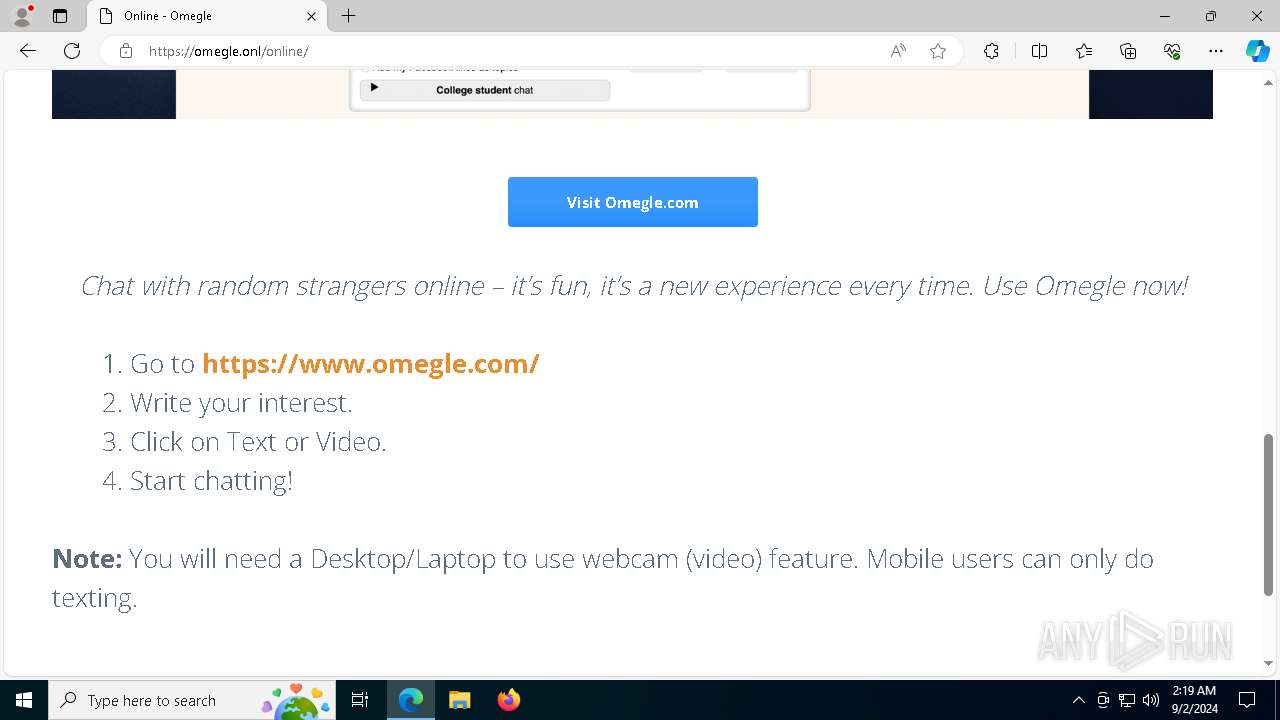
Task: Open the notification center icon
Action: click(1247, 700)
